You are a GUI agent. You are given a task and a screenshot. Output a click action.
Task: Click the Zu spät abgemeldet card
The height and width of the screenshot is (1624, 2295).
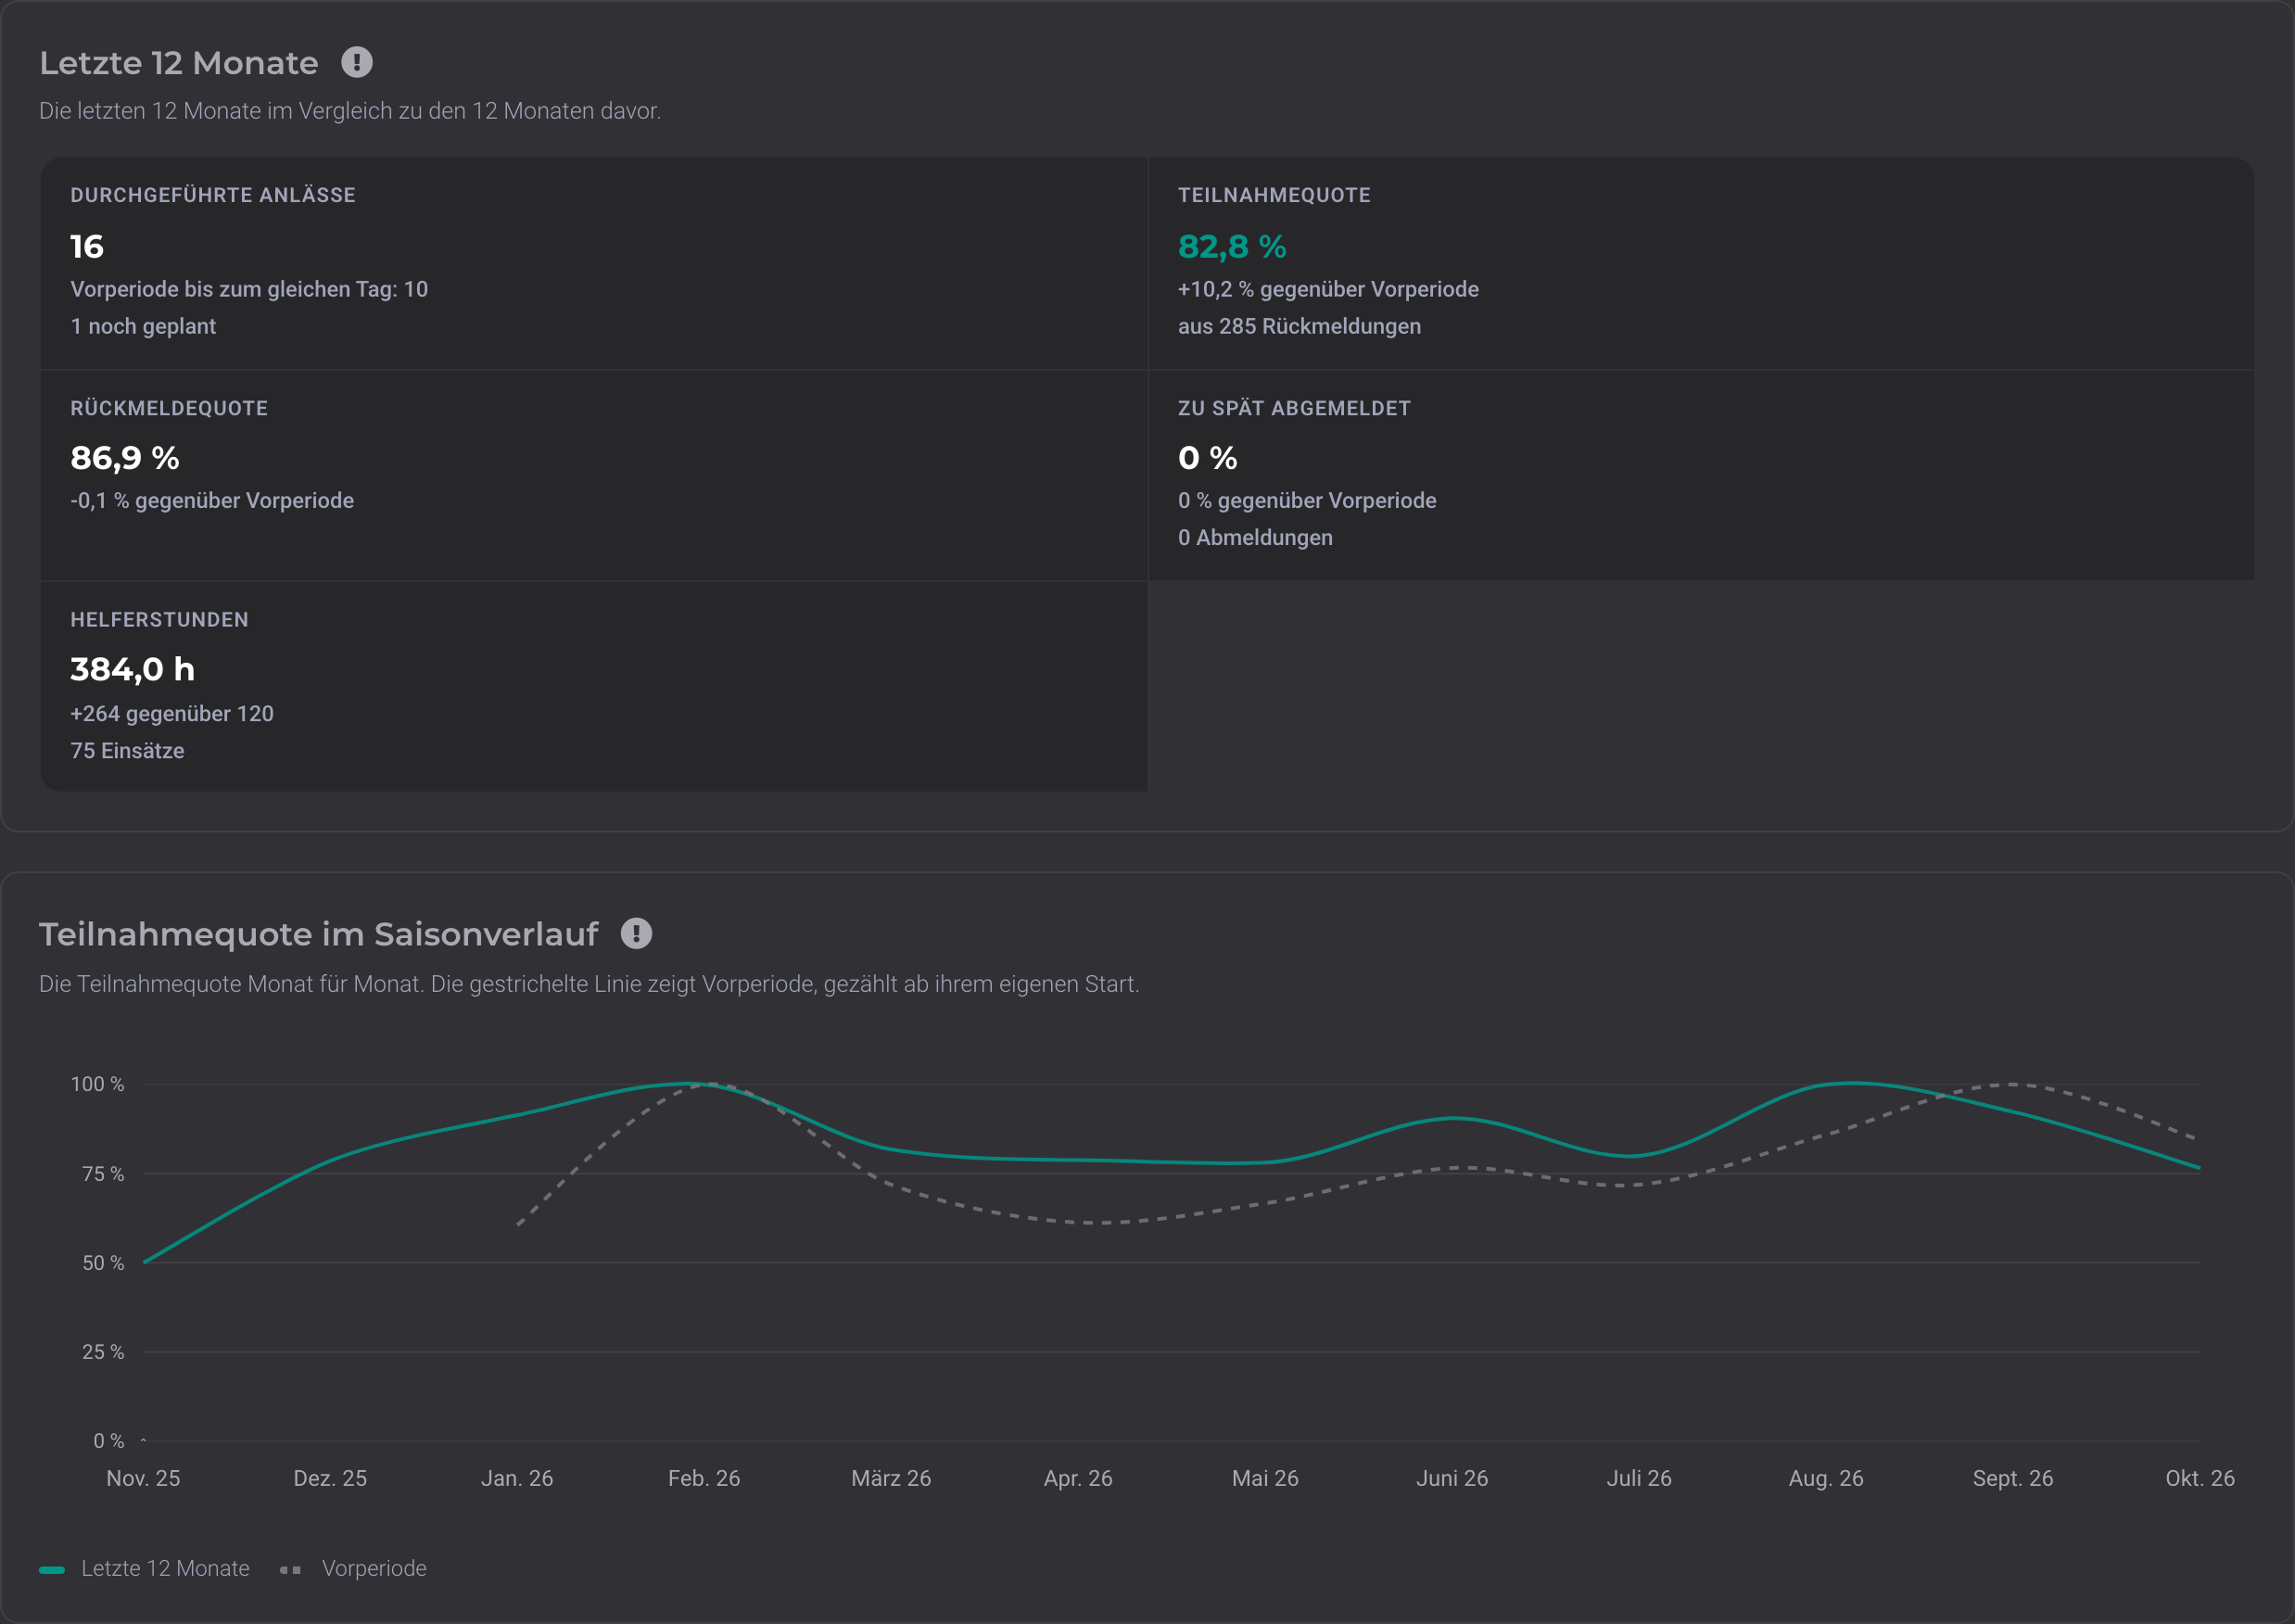pyautogui.click(x=1701, y=475)
